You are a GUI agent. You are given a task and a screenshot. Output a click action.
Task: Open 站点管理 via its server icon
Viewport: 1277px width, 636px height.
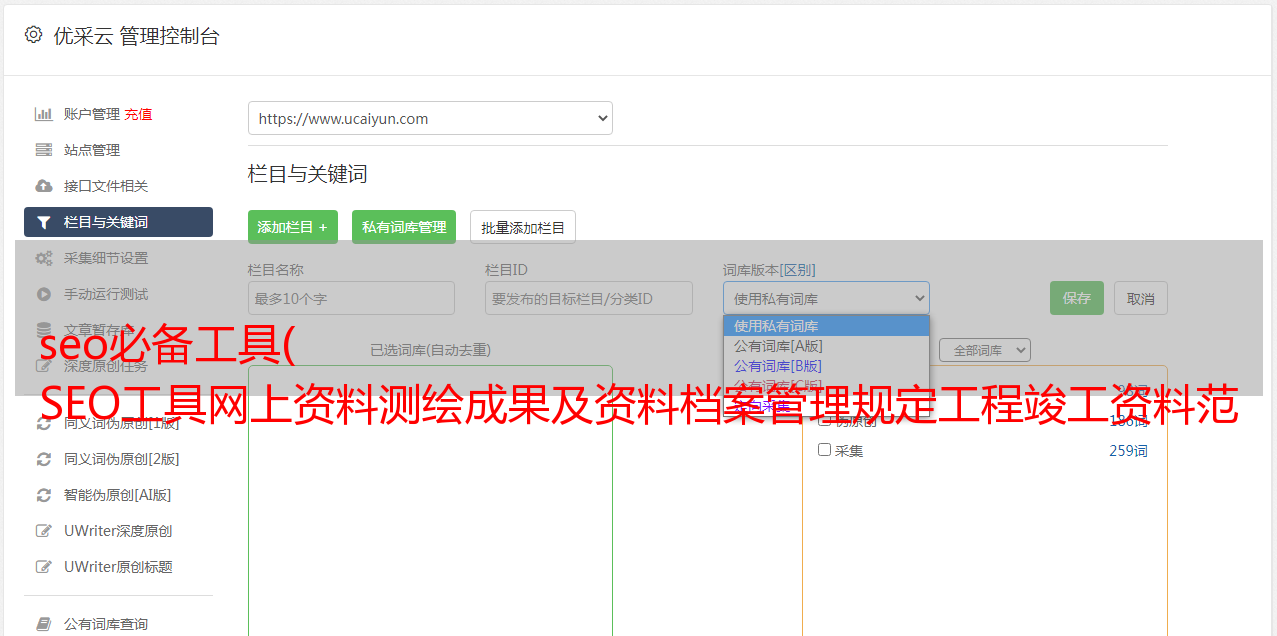[44, 150]
